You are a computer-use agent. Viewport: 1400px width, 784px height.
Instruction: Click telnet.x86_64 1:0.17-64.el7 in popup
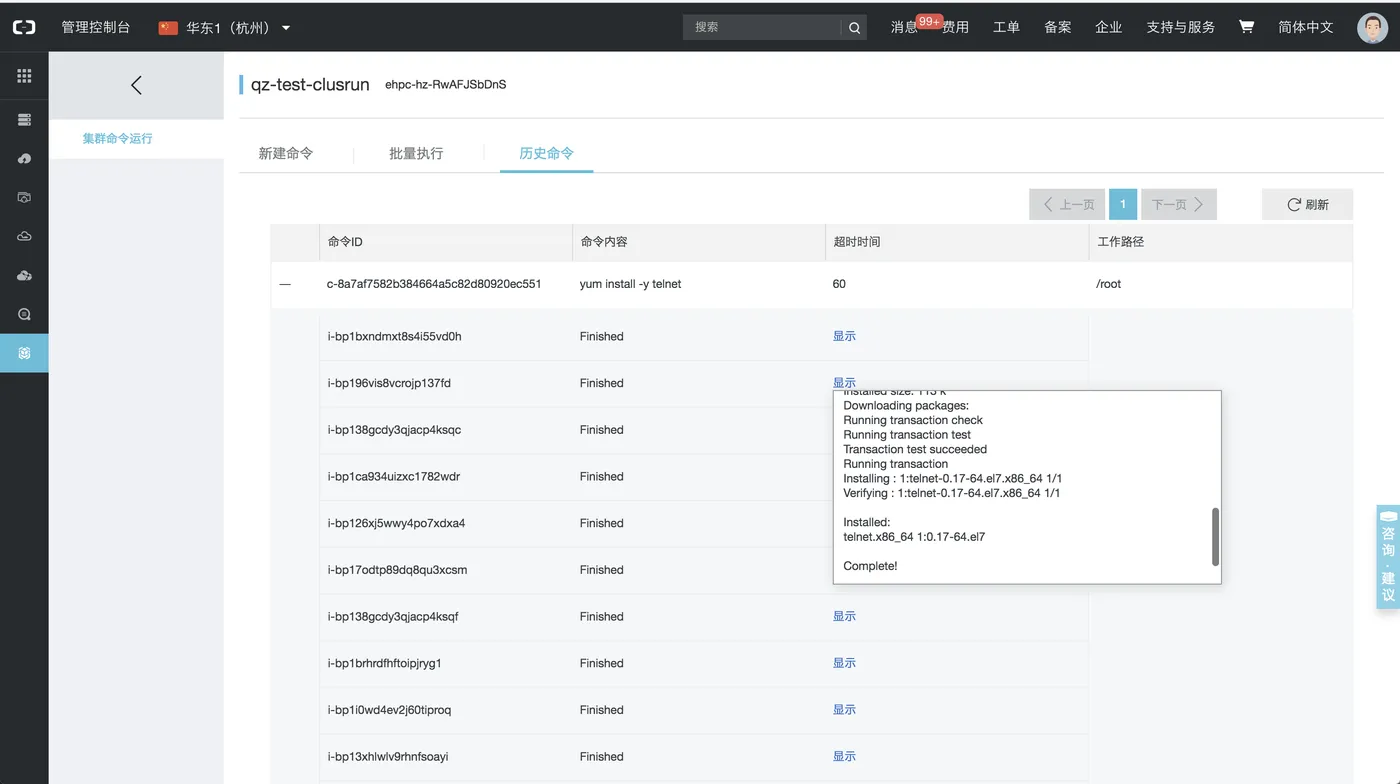coord(914,537)
